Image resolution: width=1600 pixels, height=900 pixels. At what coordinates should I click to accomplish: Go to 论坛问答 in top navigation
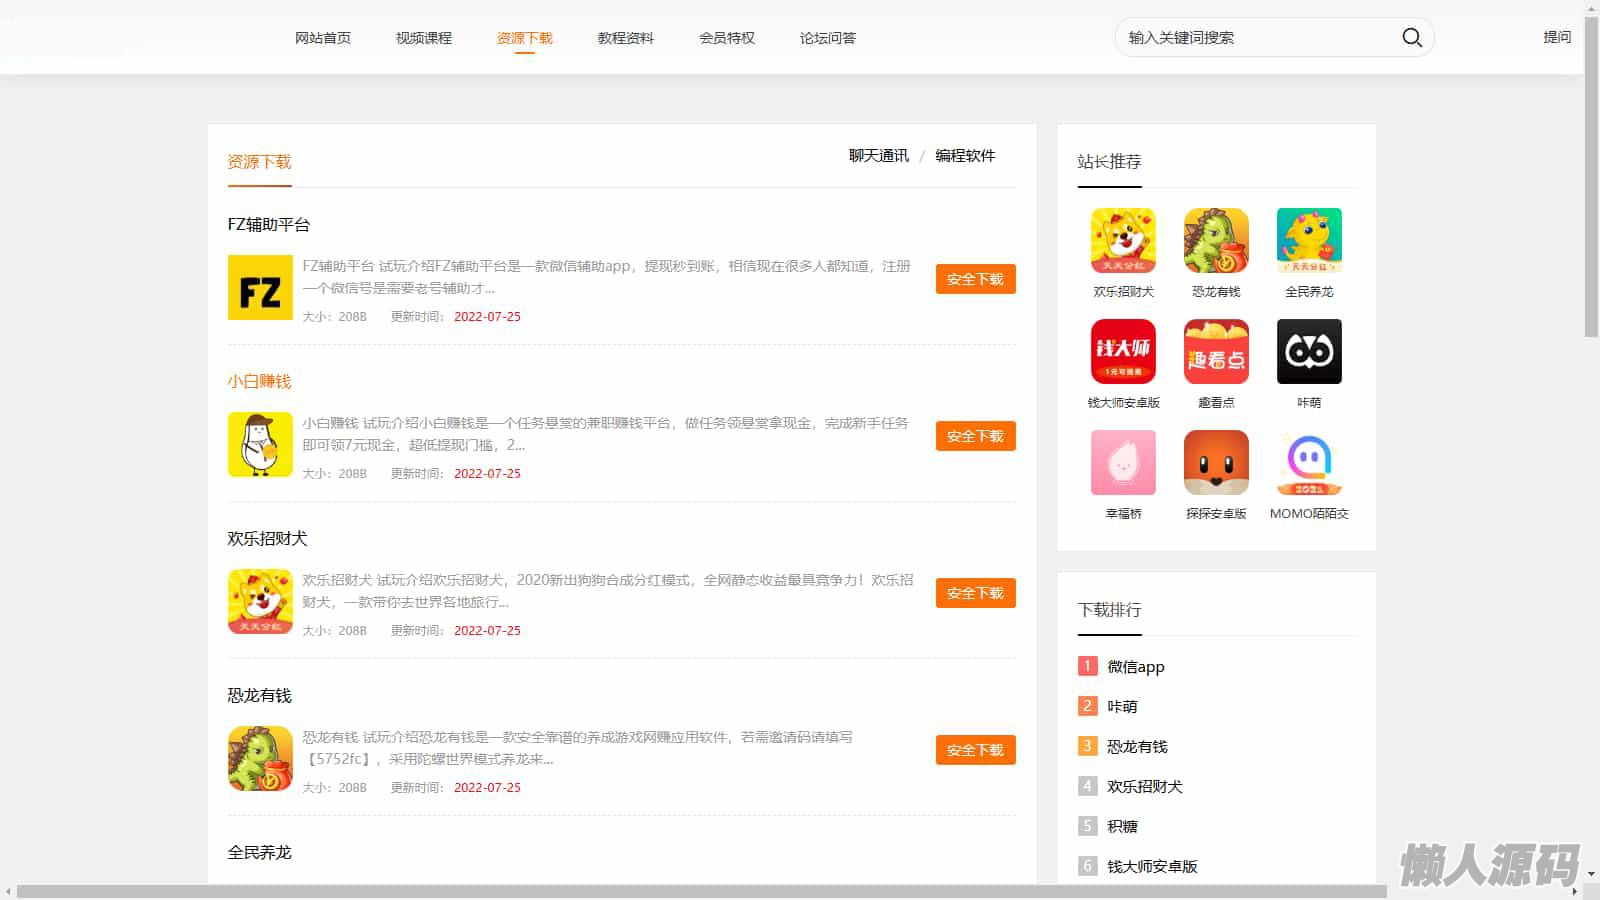coord(827,38)
